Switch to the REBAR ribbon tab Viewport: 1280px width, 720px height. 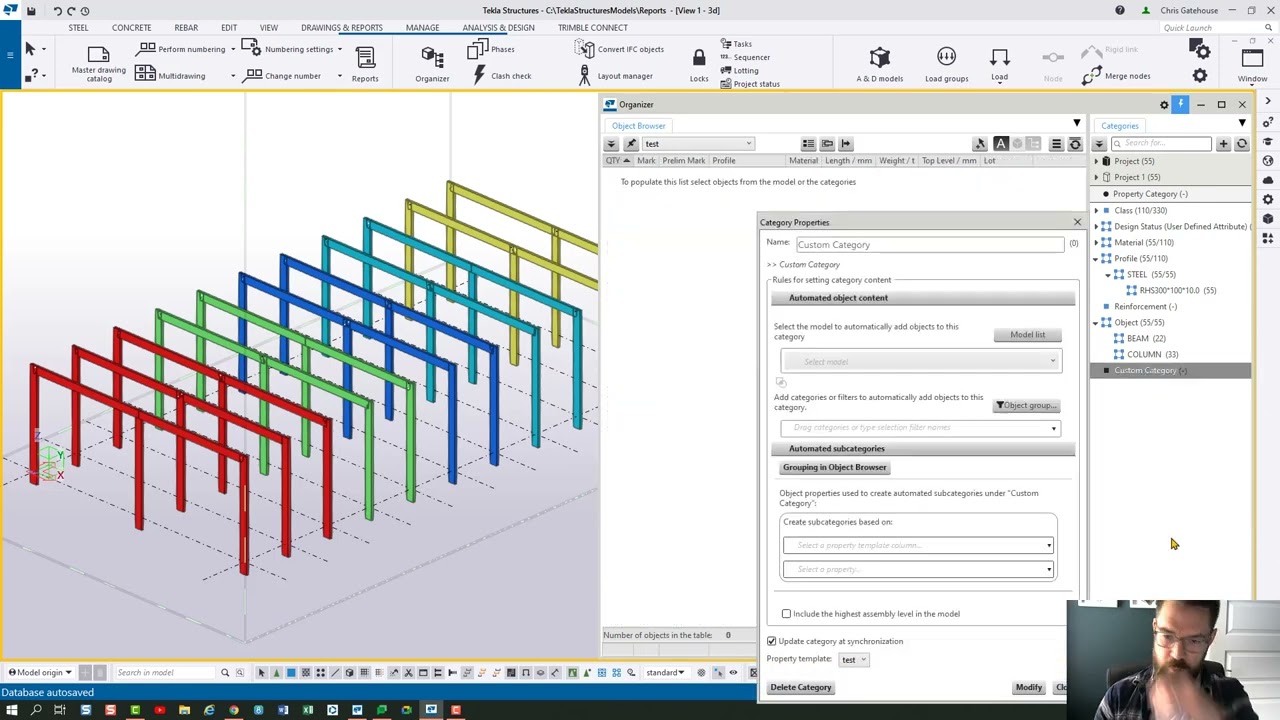tap(186, 28)
